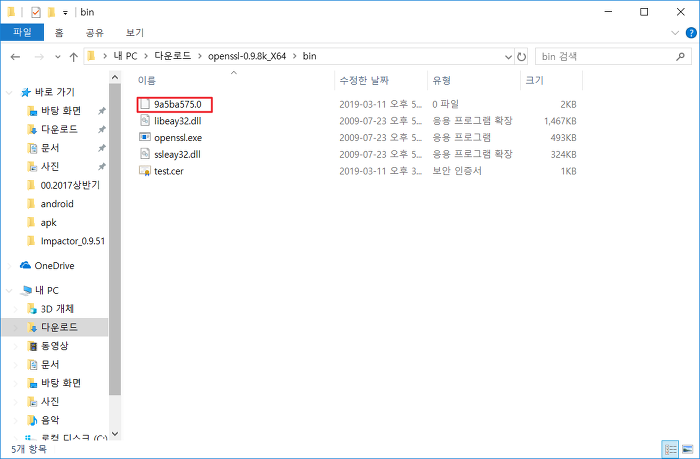Click the 내 PC breadcrumb
Viewport: 700px width, 459px height.
click(x=125, y=56)
